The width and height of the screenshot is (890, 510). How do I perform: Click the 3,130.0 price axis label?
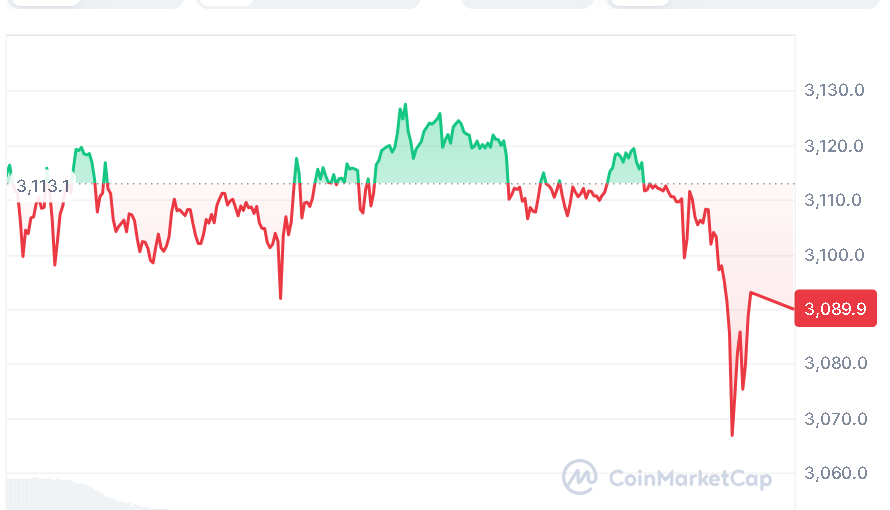point(834,91)
